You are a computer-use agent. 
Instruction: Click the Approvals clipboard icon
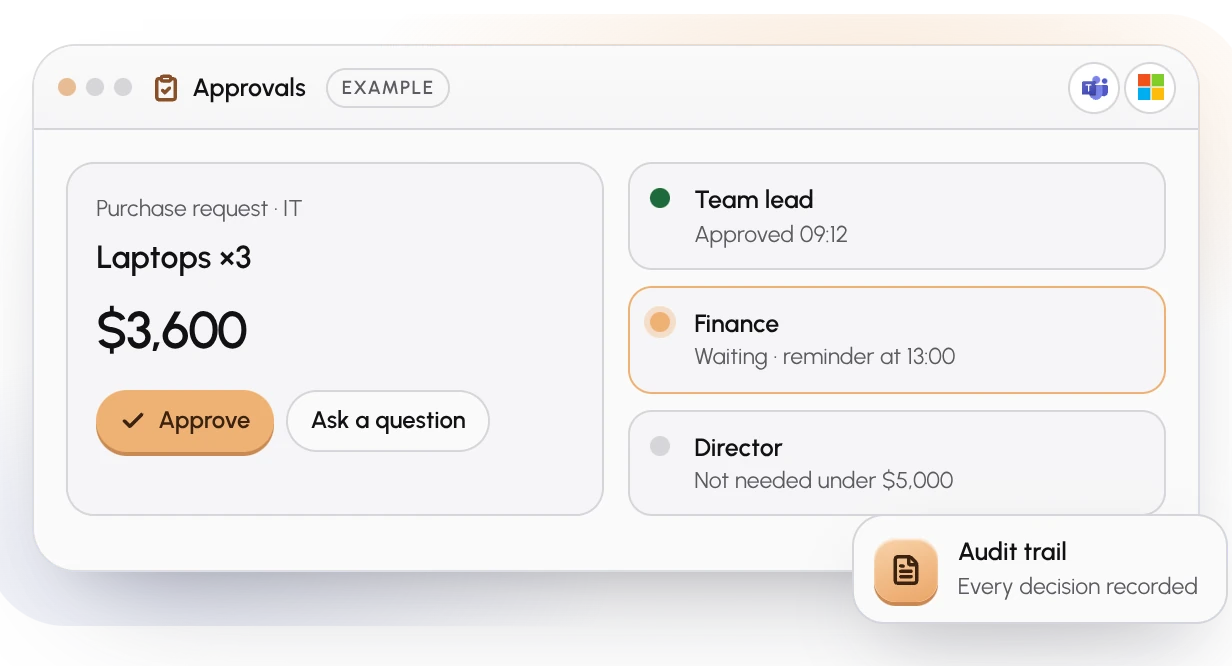click(x=166, y=88)
